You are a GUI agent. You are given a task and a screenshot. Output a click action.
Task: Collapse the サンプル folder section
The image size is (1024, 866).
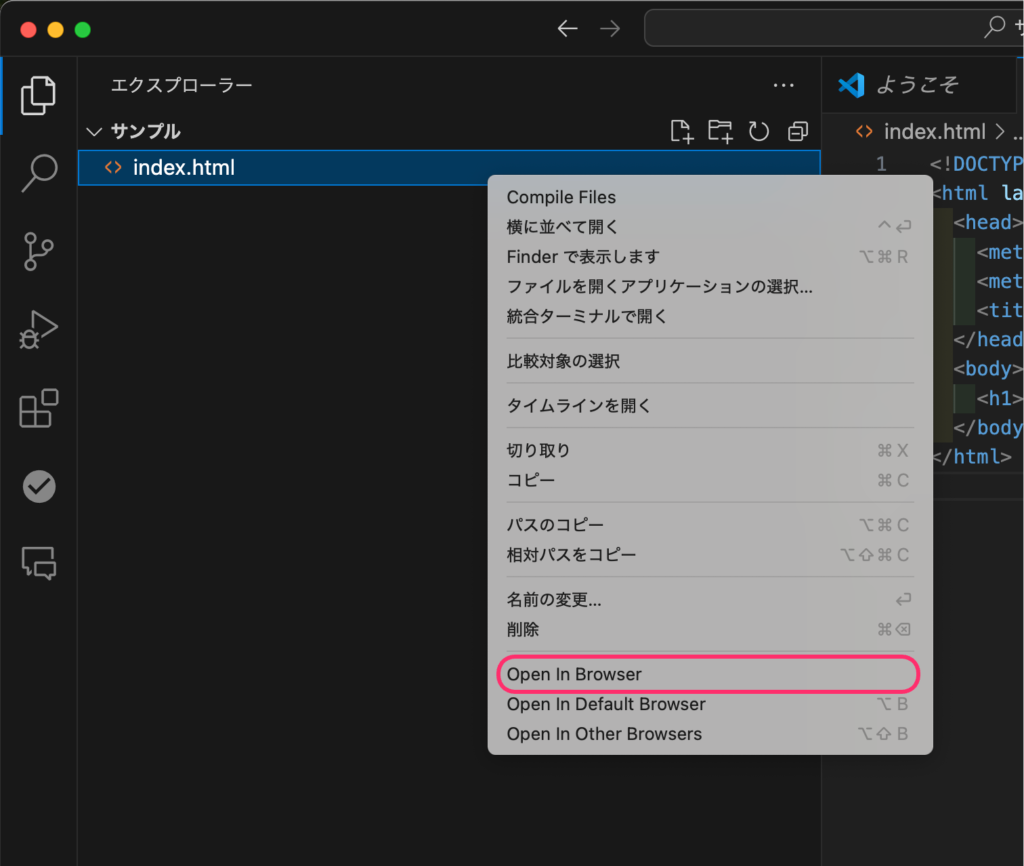point(95,131)
